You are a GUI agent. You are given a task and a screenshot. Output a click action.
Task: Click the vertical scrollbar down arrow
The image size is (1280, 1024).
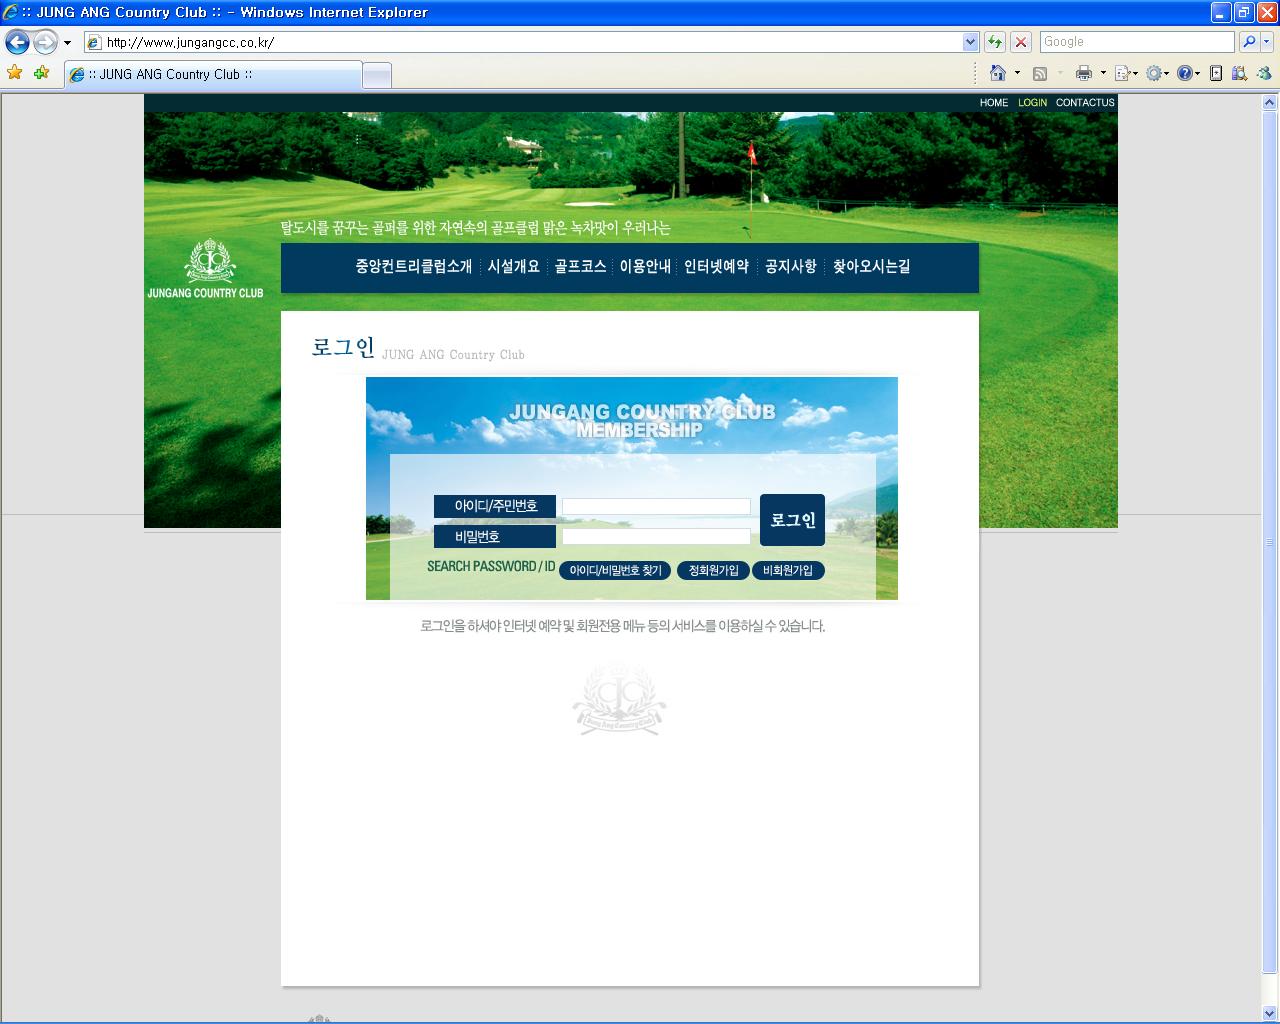[x=1270, y=1014]
